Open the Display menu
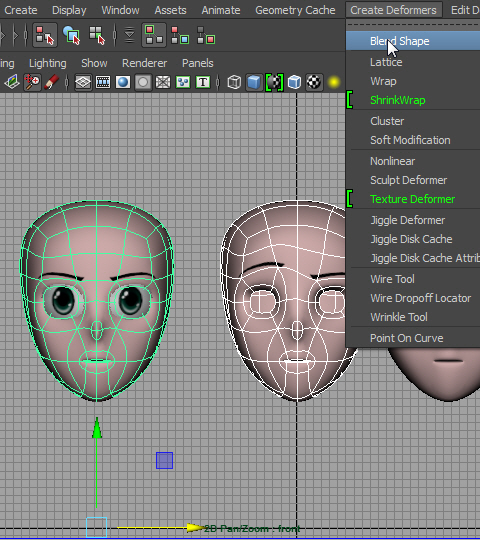Image resolution: width=480 pixels, height=540 pixels. click(x=69, y=10)
